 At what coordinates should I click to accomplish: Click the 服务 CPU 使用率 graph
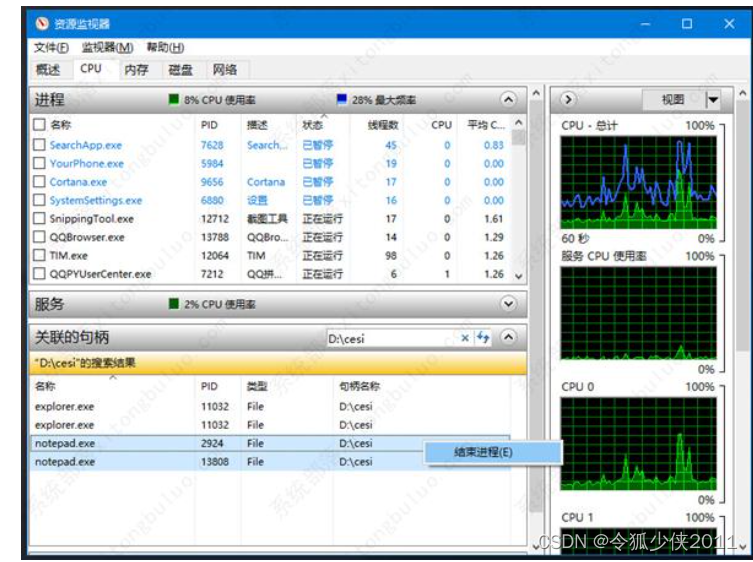pyautogui.click(x=638, y=313)
